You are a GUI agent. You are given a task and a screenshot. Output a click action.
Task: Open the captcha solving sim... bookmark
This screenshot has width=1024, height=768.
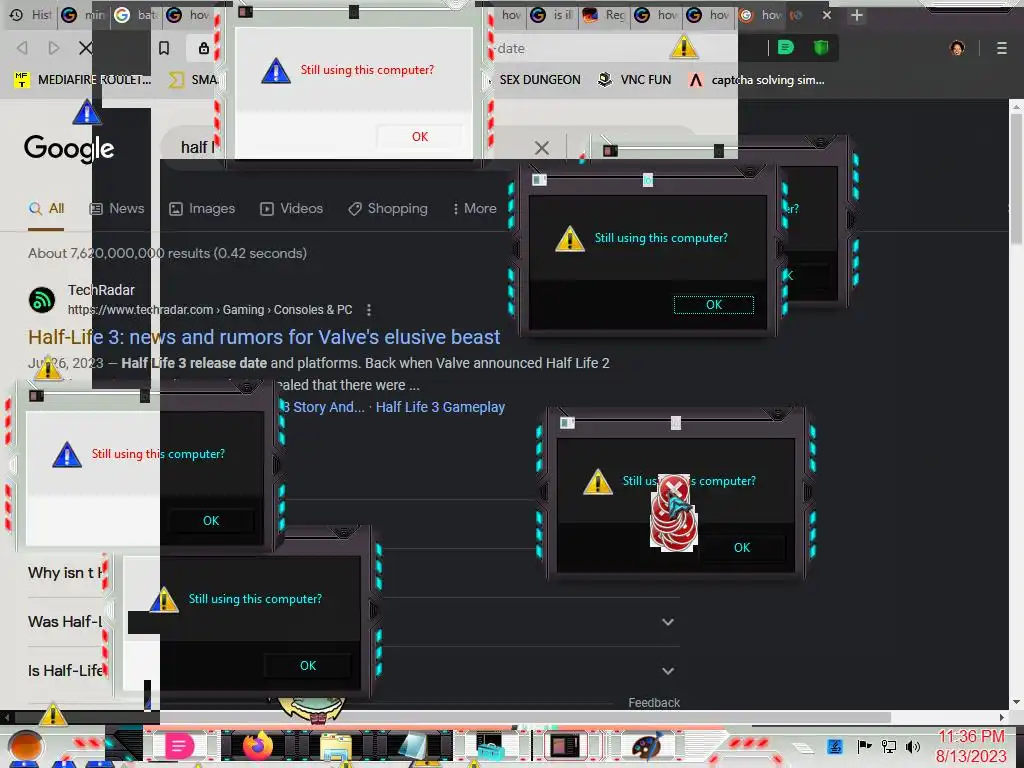[x=757, y=80]
